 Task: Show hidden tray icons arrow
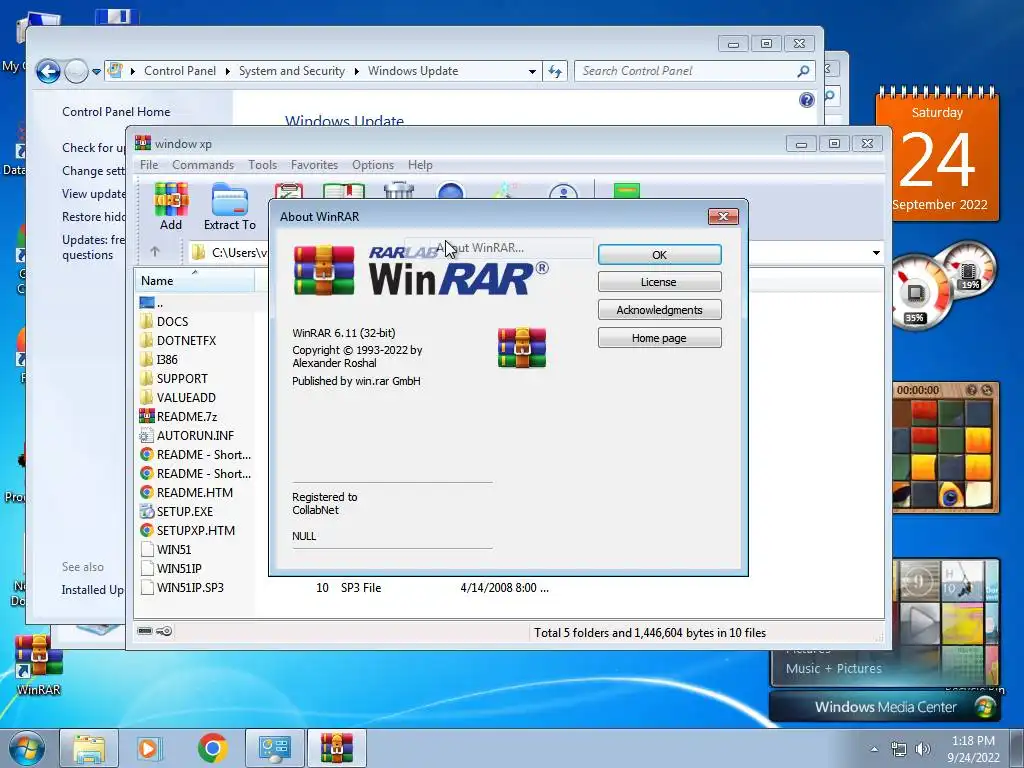[874, 749]
